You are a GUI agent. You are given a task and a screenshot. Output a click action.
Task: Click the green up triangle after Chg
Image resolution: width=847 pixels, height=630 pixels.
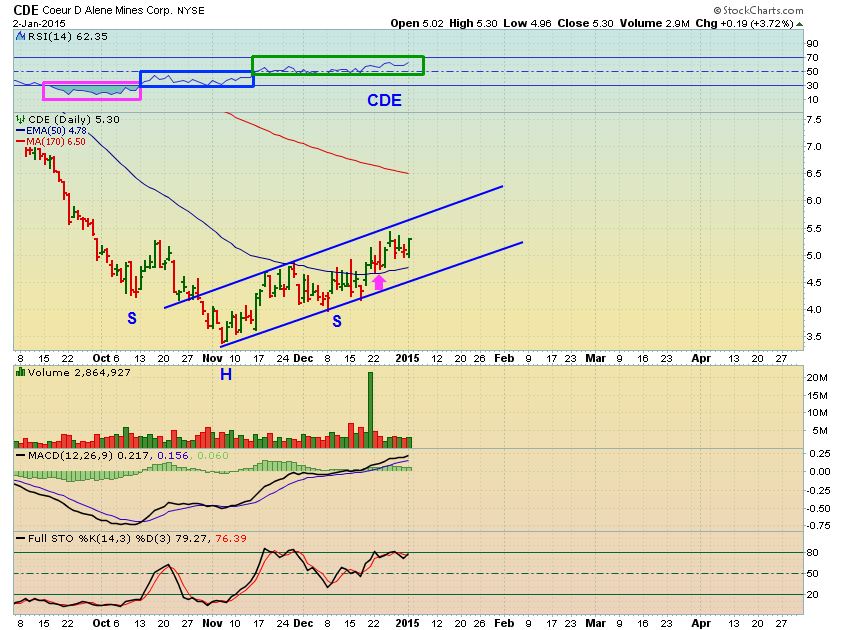pyautogui.click(x=799, y=24)
